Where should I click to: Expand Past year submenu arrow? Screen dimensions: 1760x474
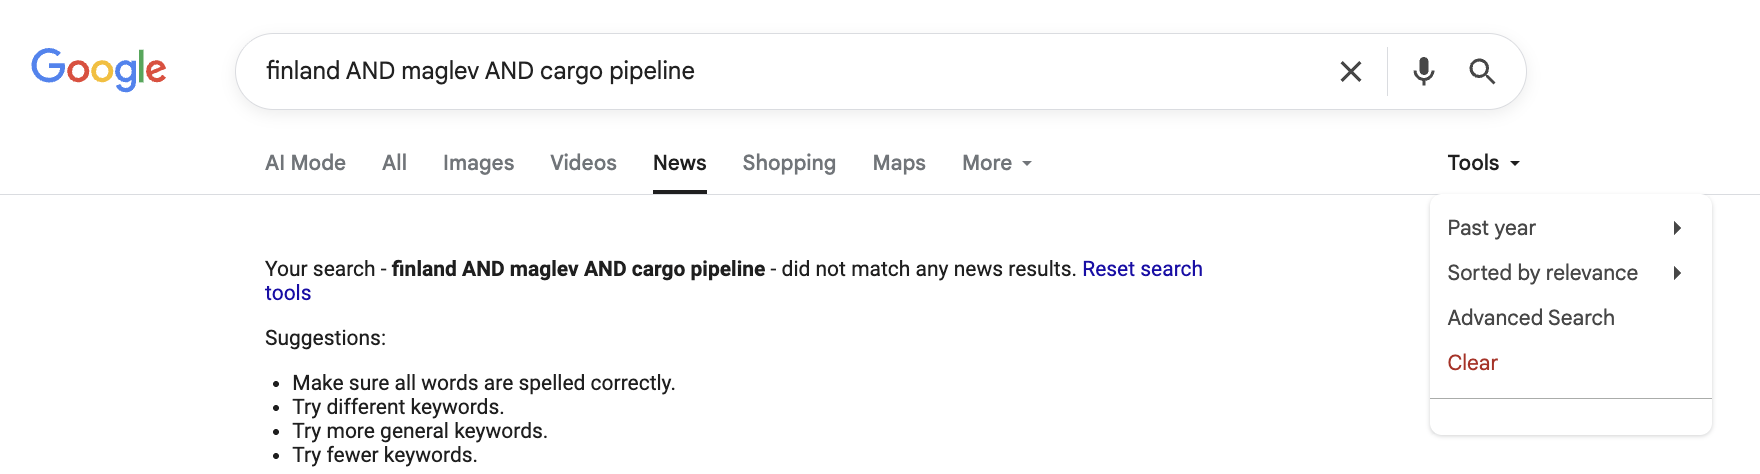coord(1677,228)
